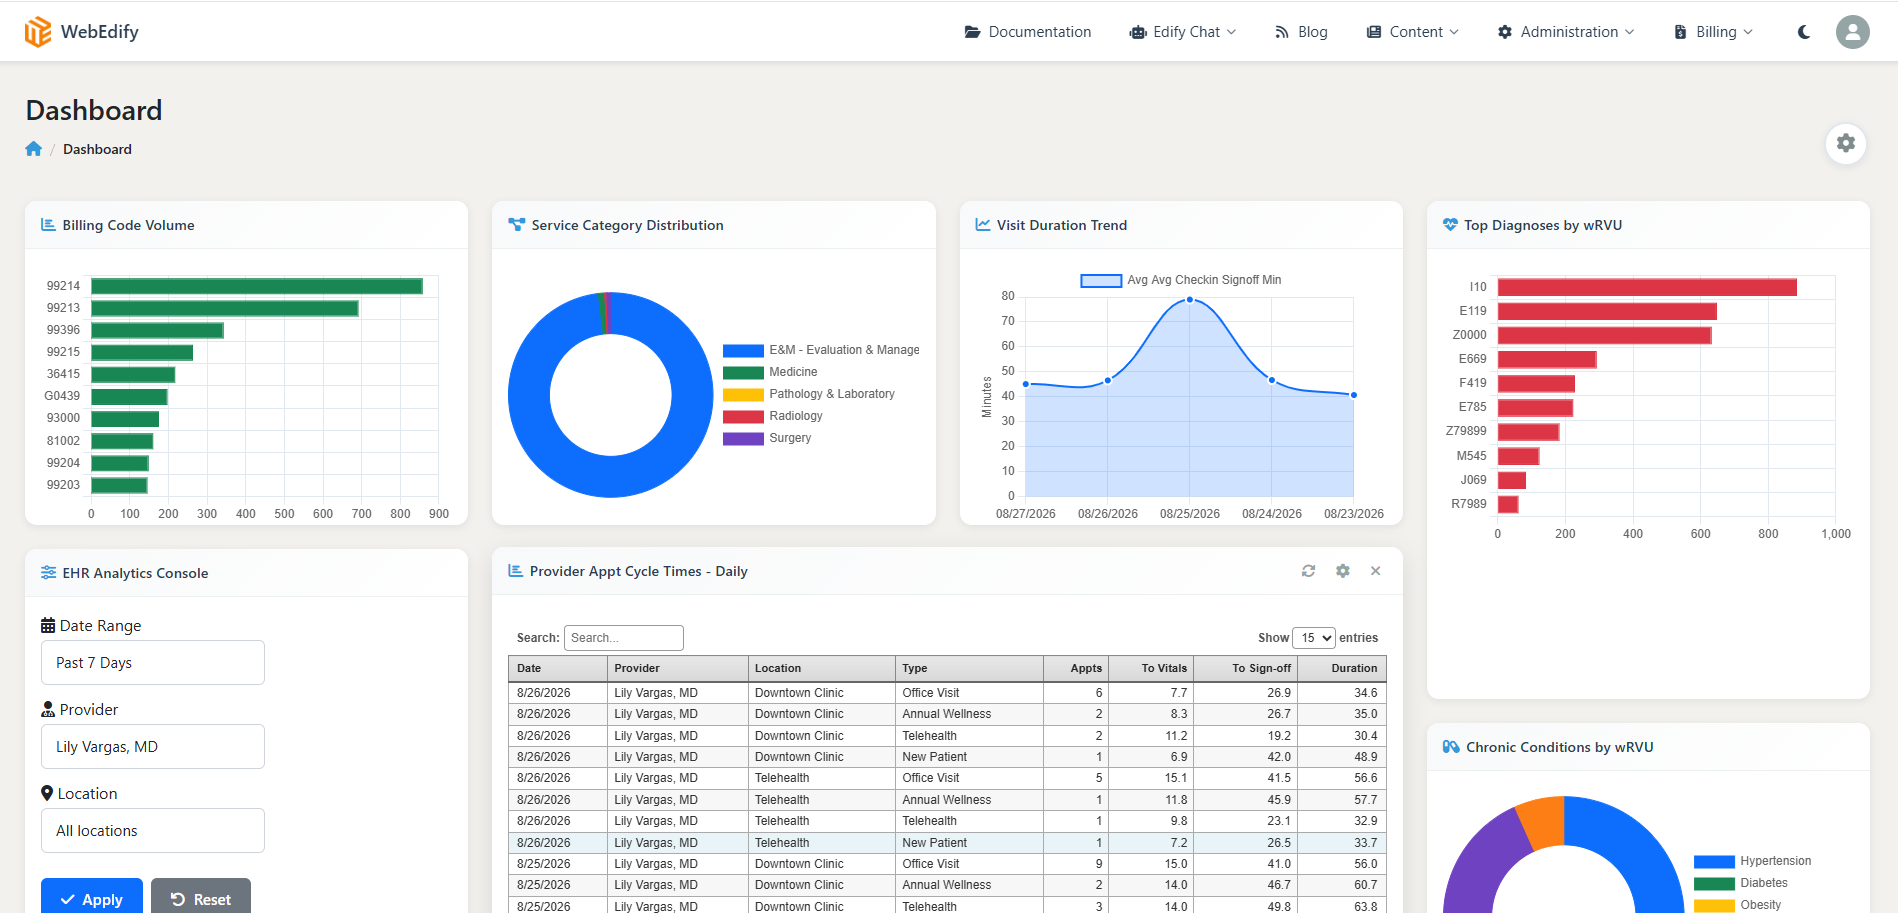
Task: Open dashboard settings gear button
Action: point(1846,143)
